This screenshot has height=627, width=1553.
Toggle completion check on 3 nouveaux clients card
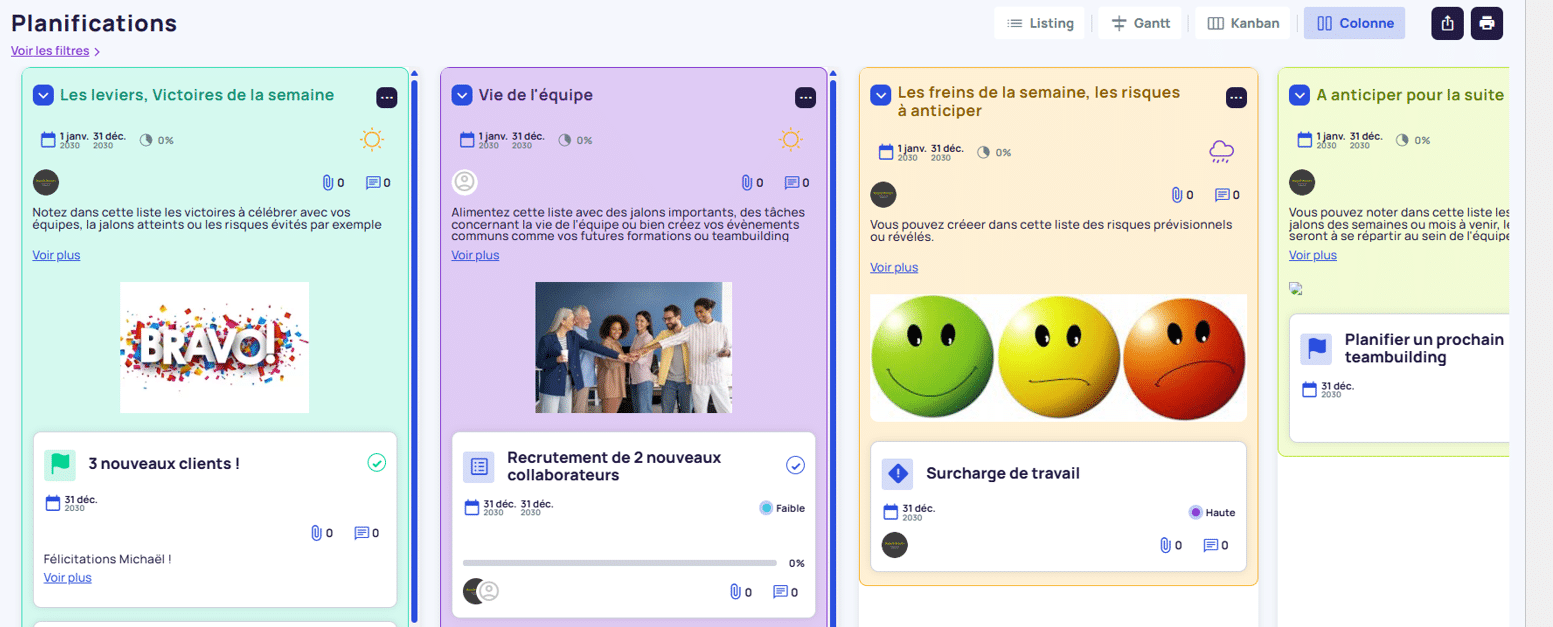point(377,463)
